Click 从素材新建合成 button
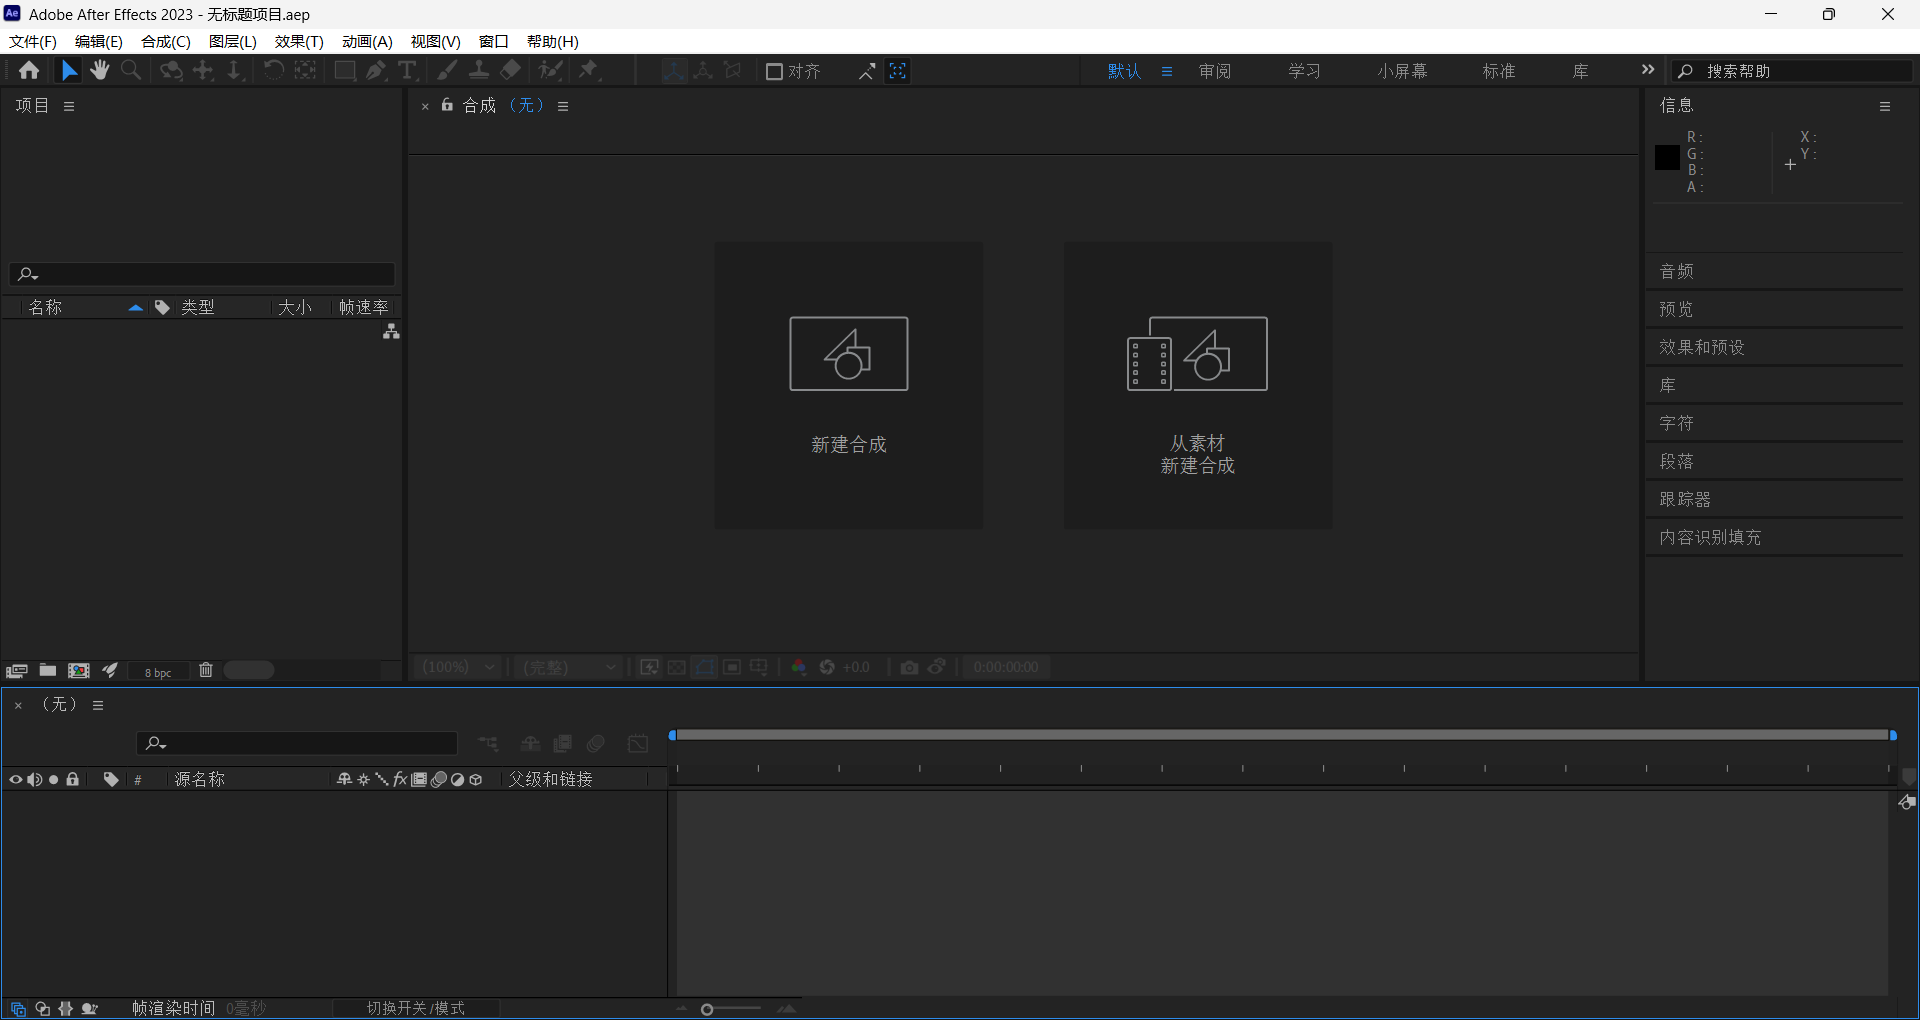Screen dimensions: 1920x1020 [x=1197, y=385]
